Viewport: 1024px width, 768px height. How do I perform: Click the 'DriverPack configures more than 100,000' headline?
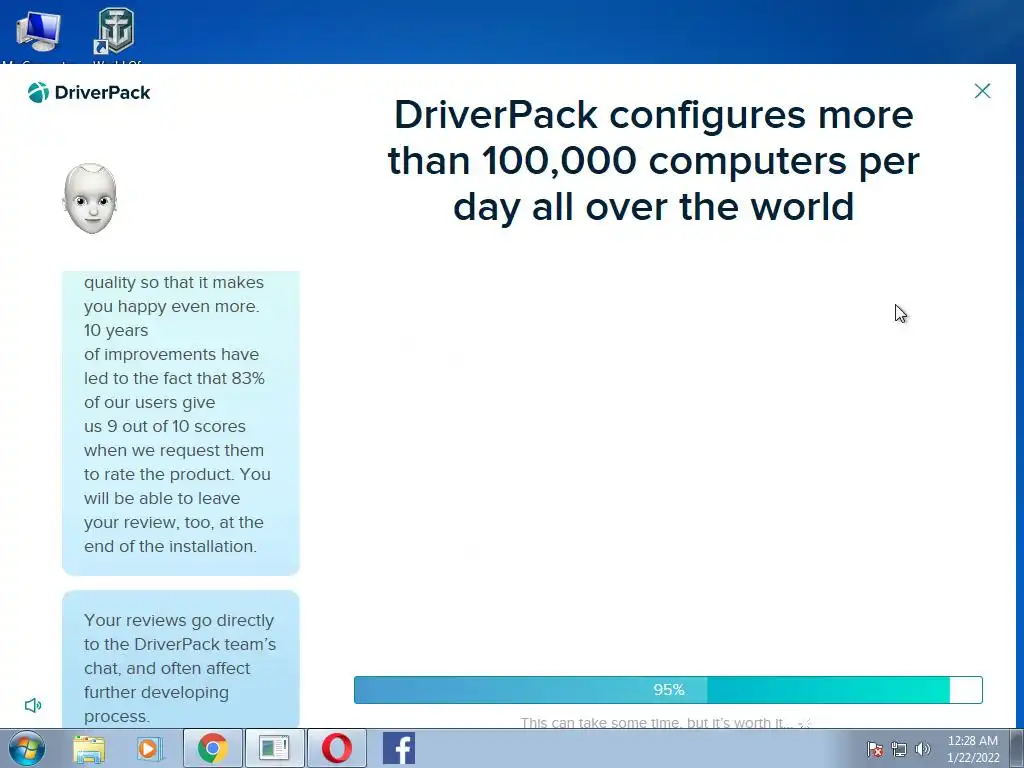pos(654,161)
